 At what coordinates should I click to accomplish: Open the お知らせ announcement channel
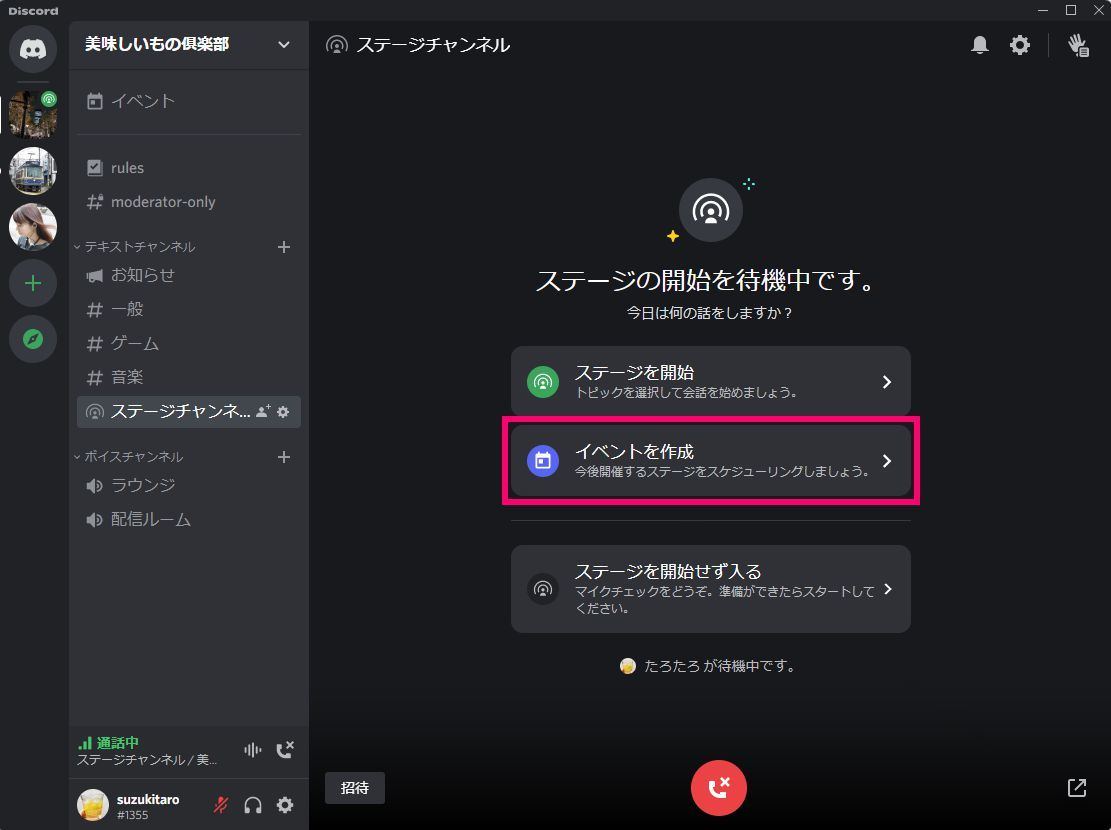[x=188, y=276]
